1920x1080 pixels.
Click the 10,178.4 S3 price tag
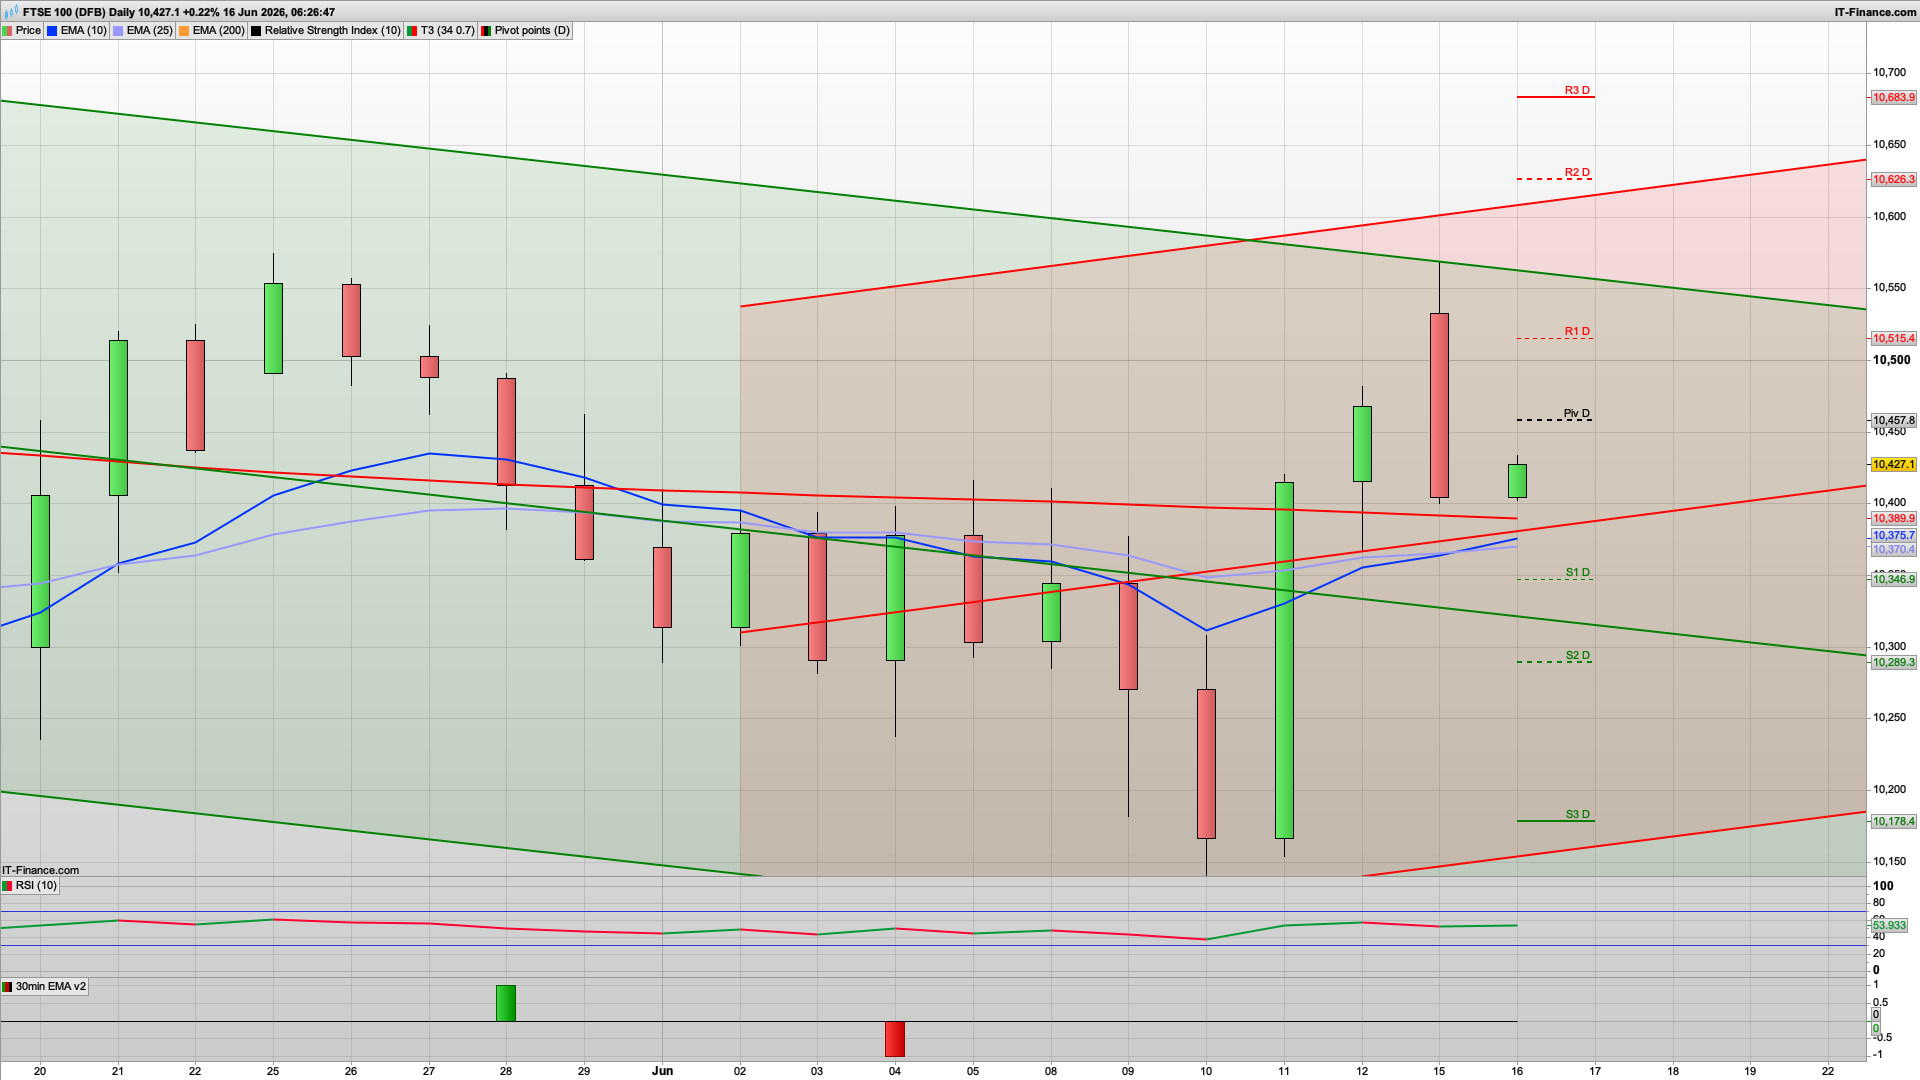point(1894,822)
